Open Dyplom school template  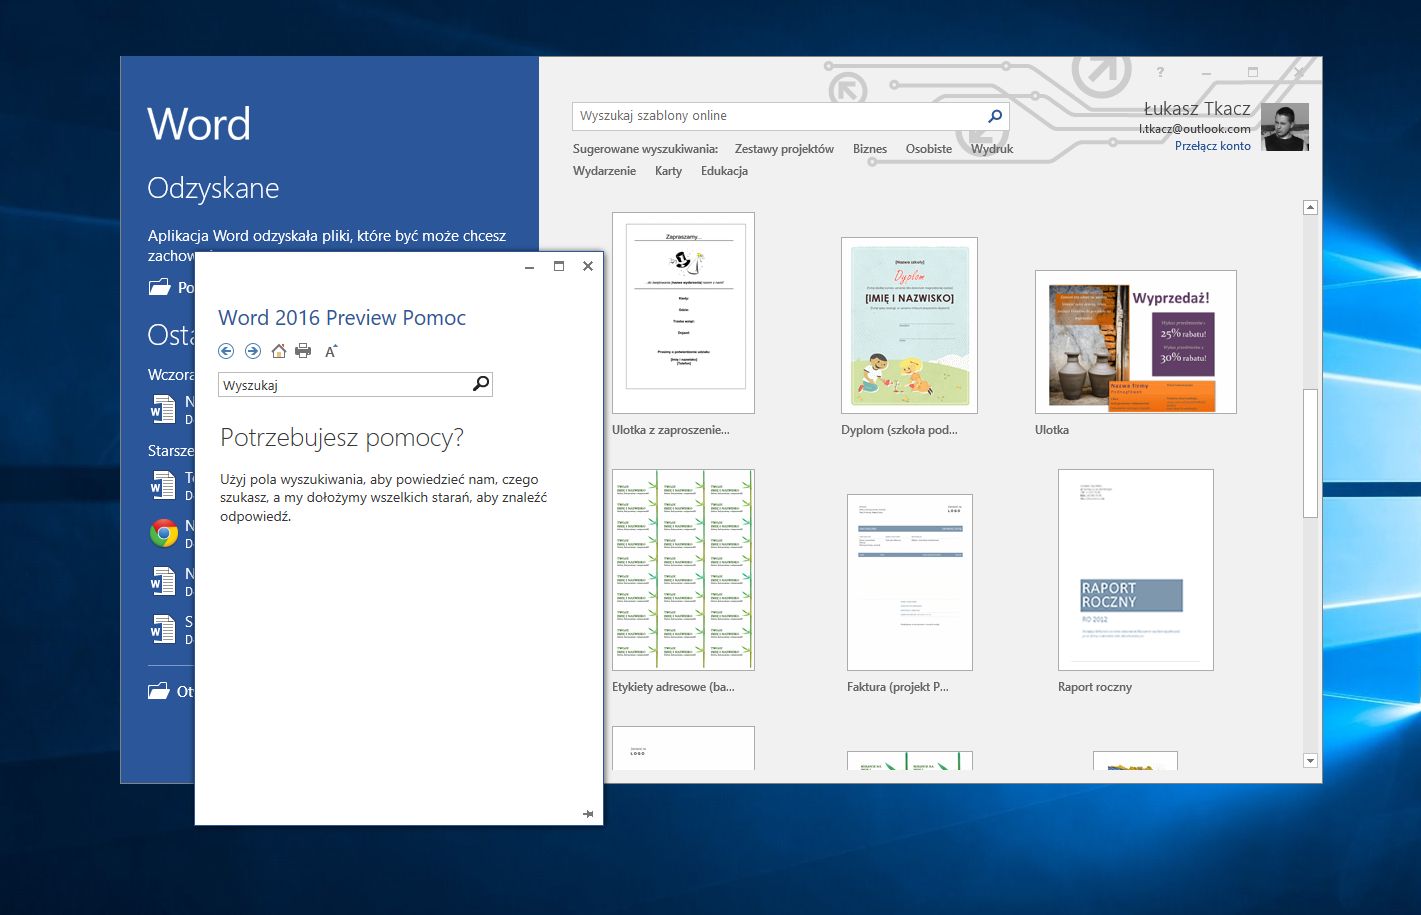(x=909, y=325)
